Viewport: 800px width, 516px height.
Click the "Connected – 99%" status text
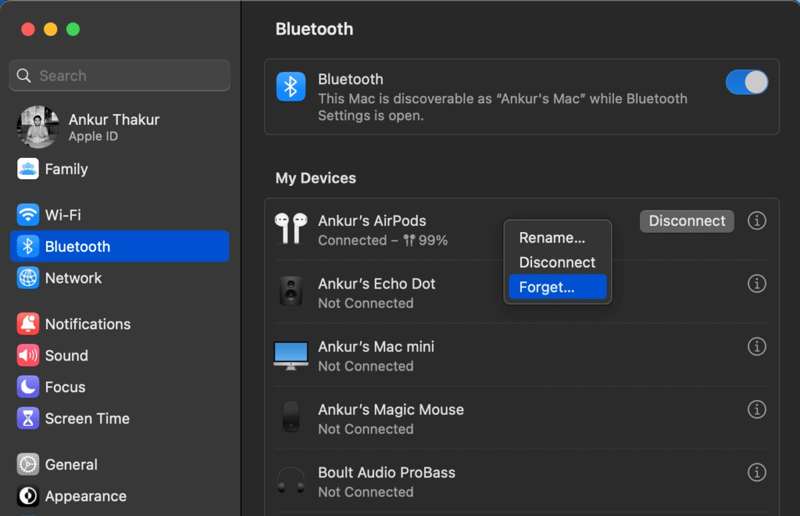coord(383,240)
